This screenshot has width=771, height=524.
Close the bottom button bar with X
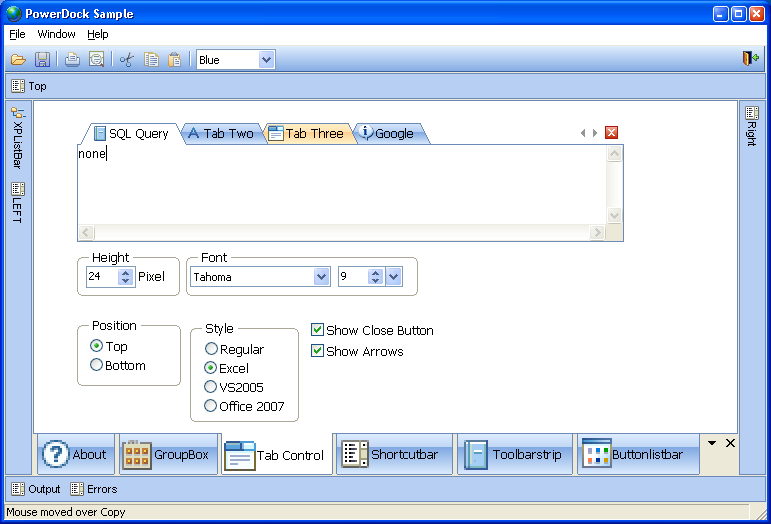[730, 443]
